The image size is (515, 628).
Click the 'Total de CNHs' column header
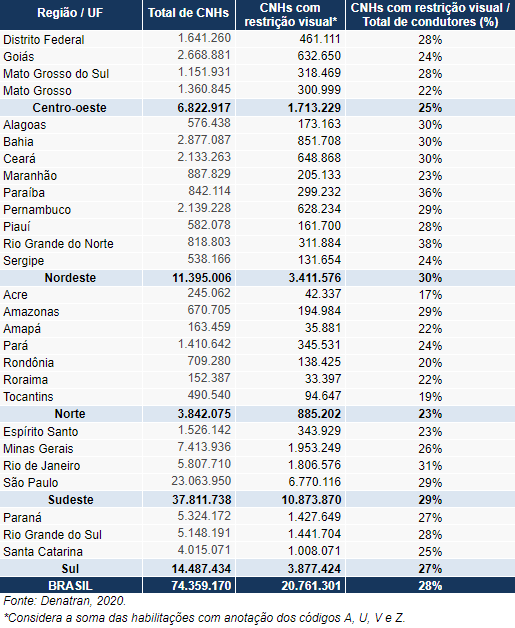(x=189, y=13)
